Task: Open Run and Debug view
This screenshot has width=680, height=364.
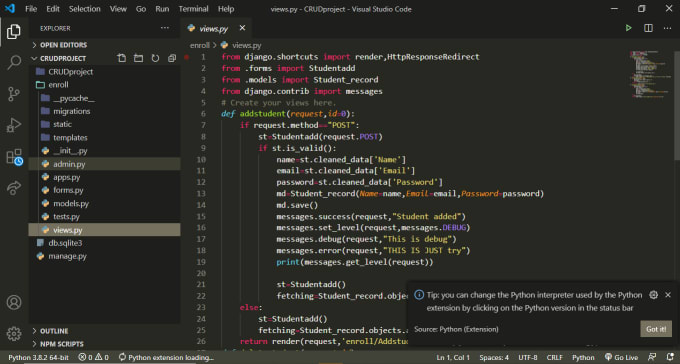Action: click(x=14, y=125)
